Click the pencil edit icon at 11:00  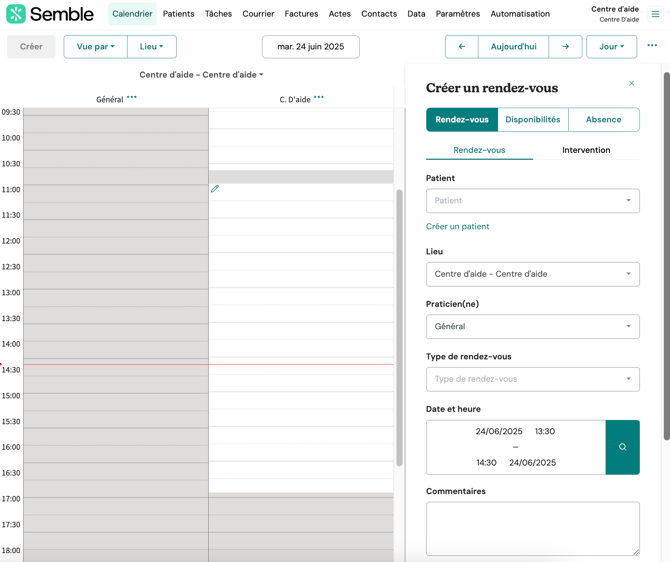(x=215, y=188)
